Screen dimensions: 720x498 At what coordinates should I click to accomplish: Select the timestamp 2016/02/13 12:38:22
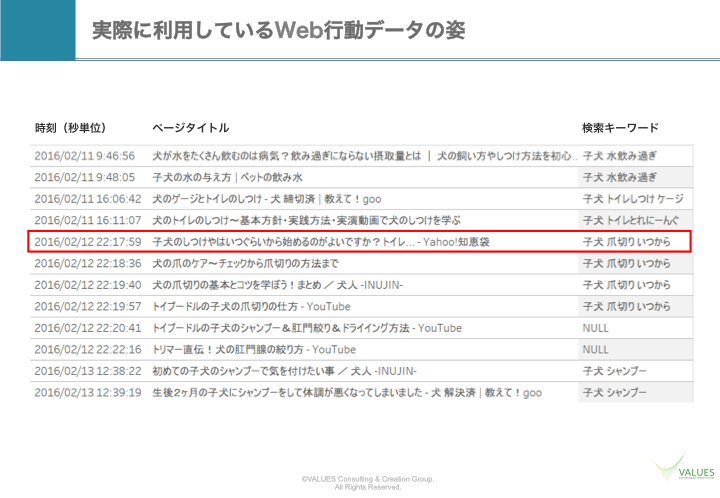87,371
